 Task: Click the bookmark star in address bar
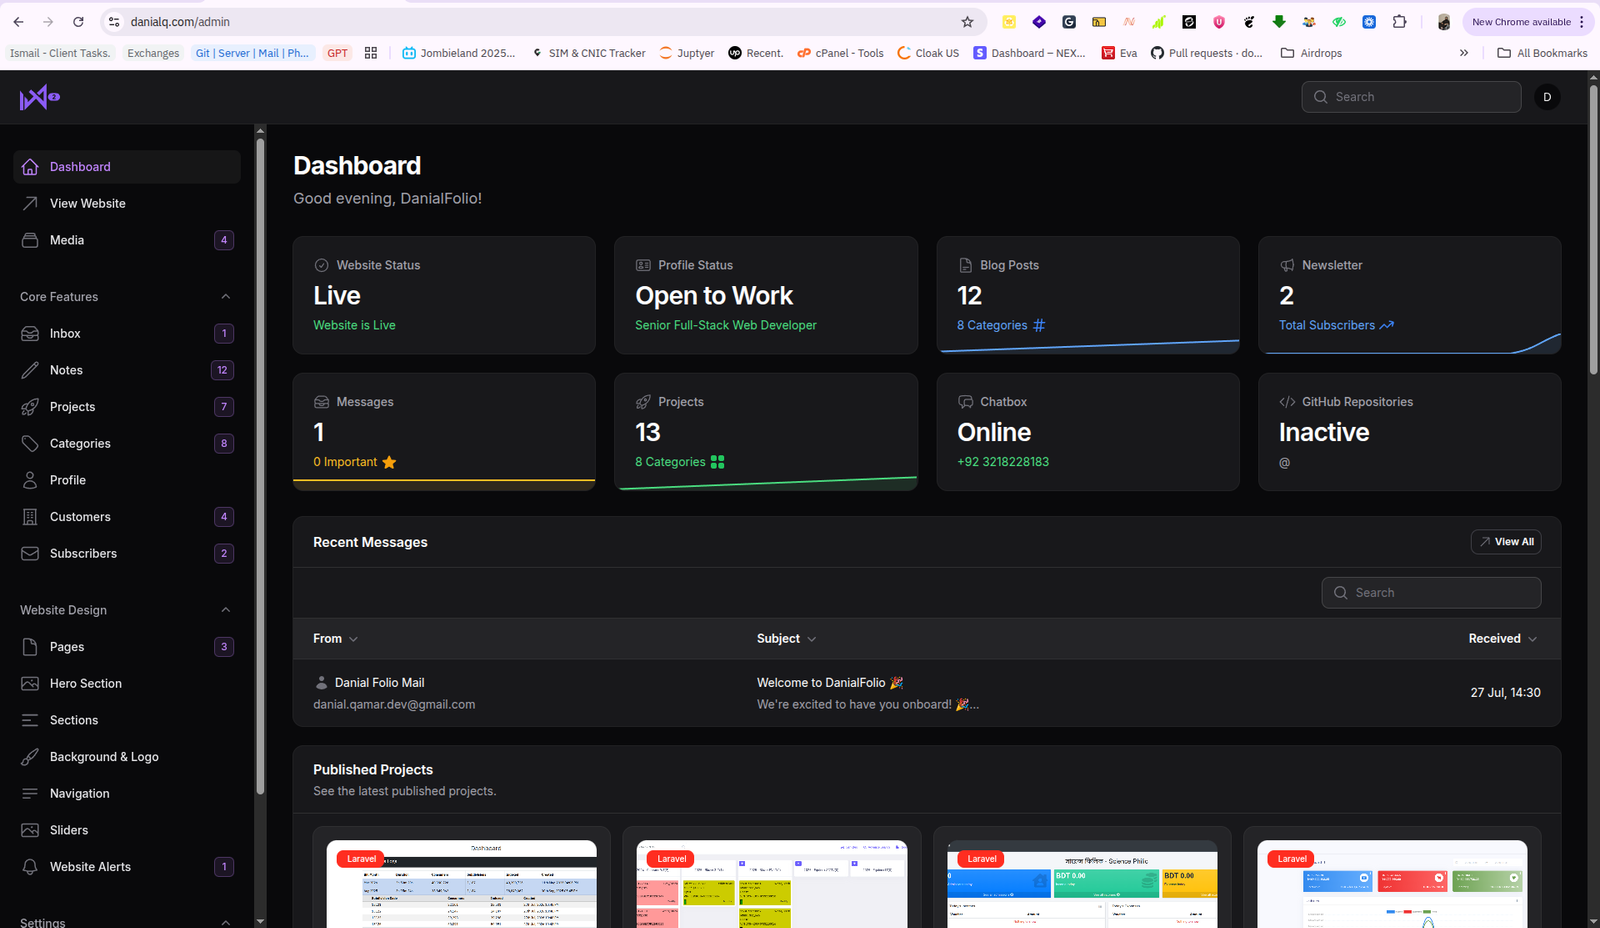click(967, 22)
